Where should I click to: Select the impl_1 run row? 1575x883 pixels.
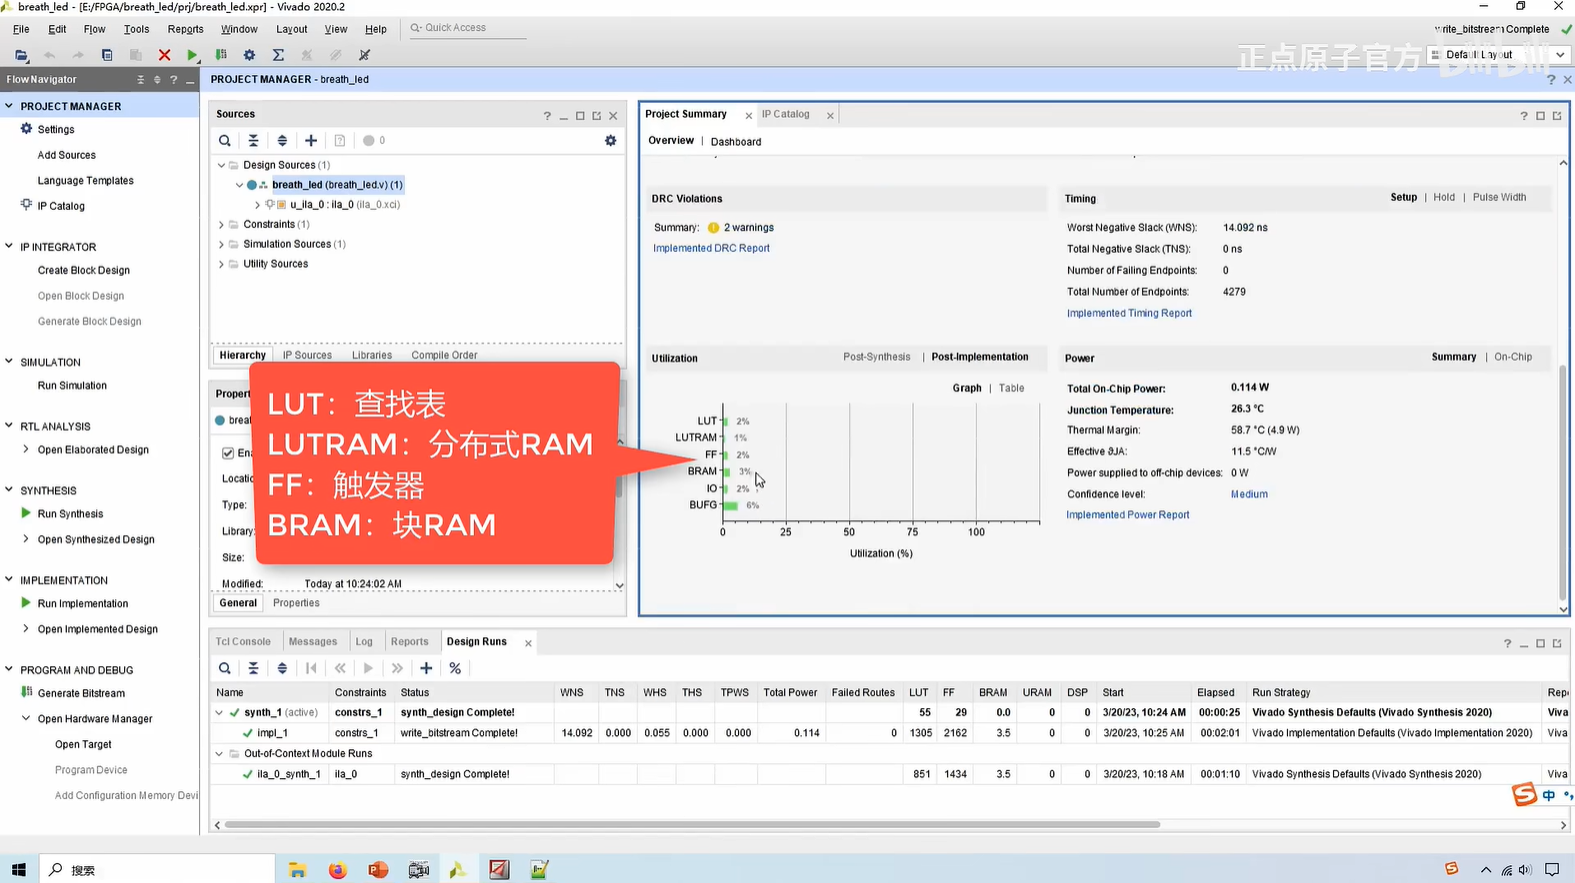coord(890,733)
